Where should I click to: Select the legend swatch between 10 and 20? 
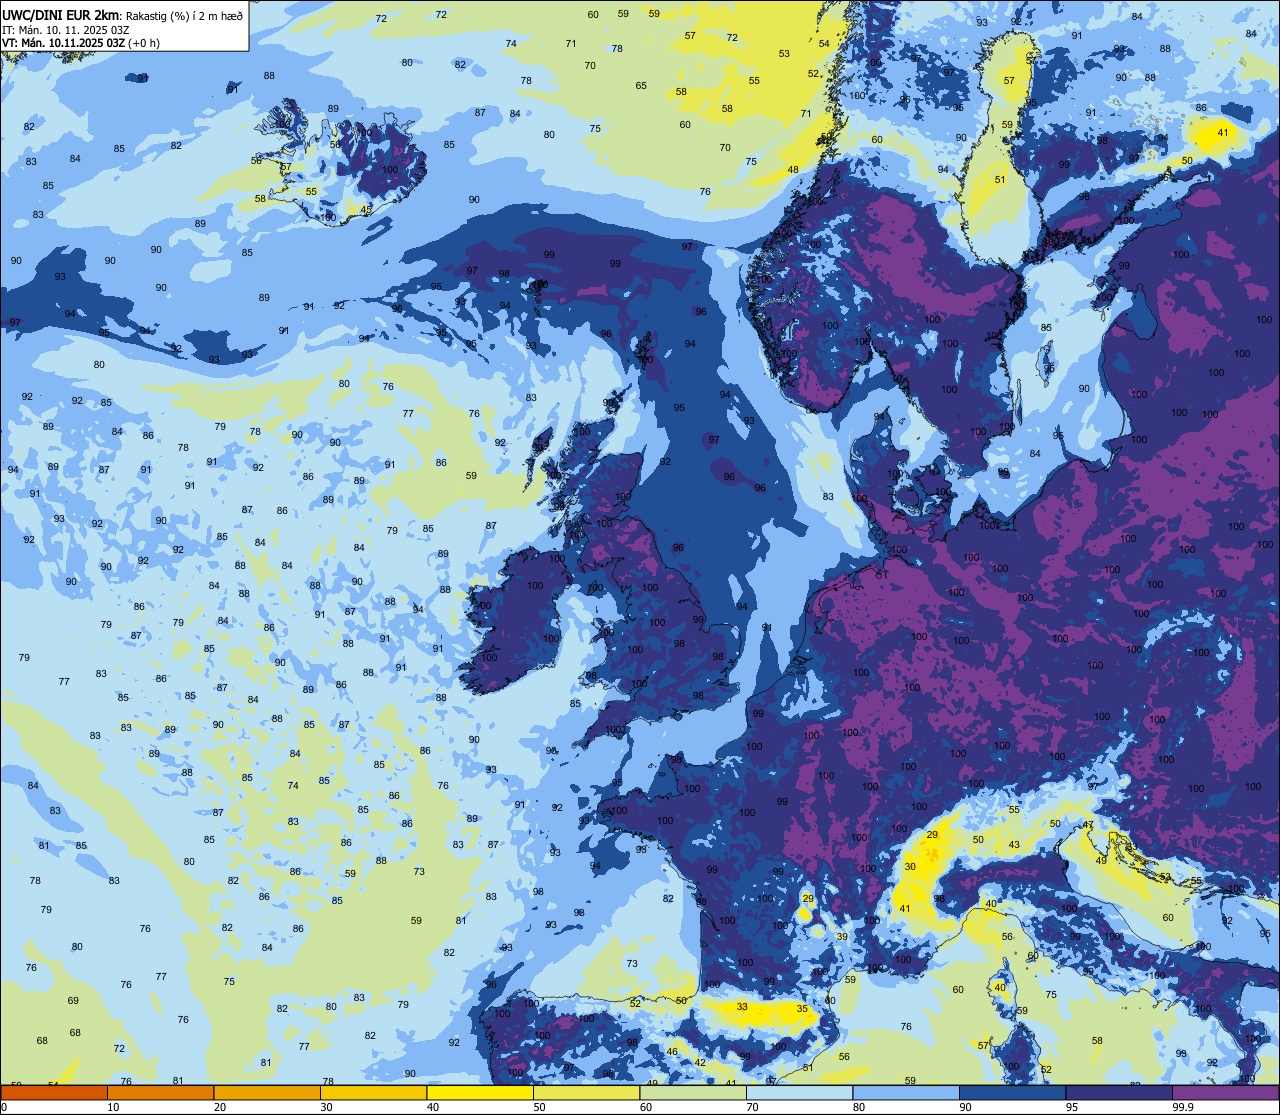click(x=160, y=1092)
